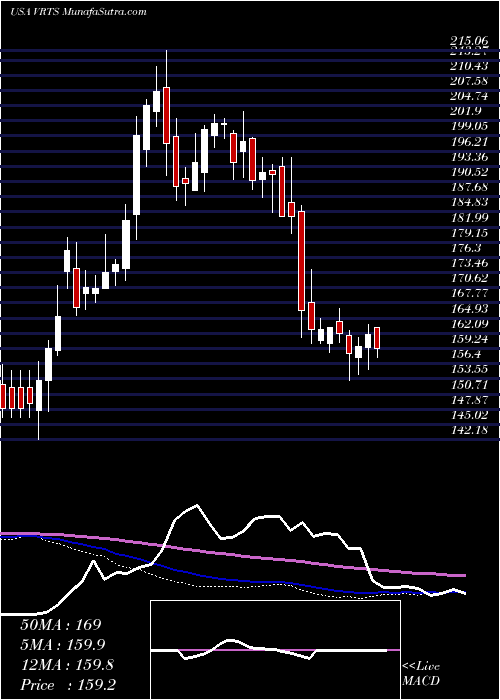Click the '50MA : 169' indicator readout

(61, 625)
